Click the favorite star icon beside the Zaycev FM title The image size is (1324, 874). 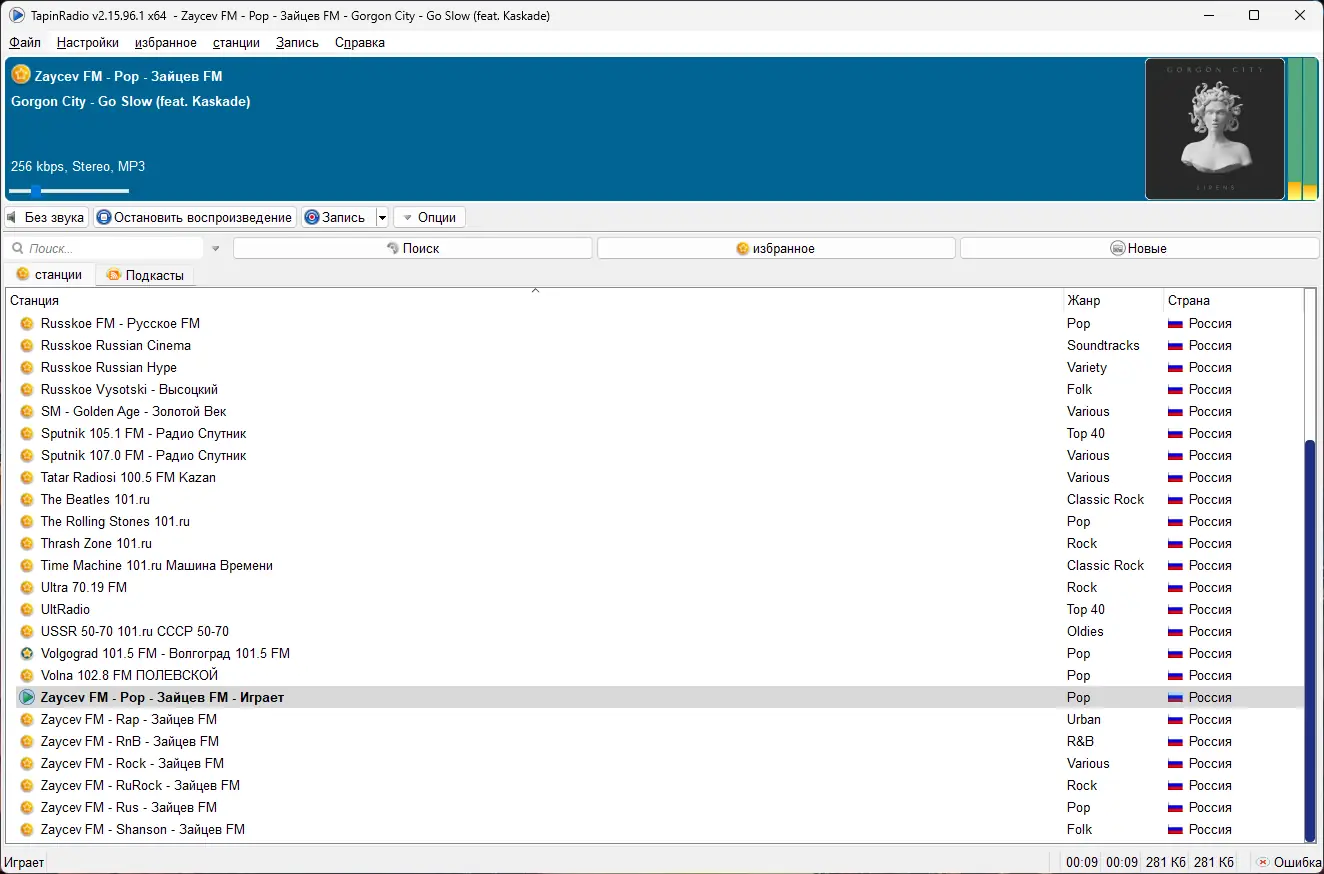click(x=20, y=74)
